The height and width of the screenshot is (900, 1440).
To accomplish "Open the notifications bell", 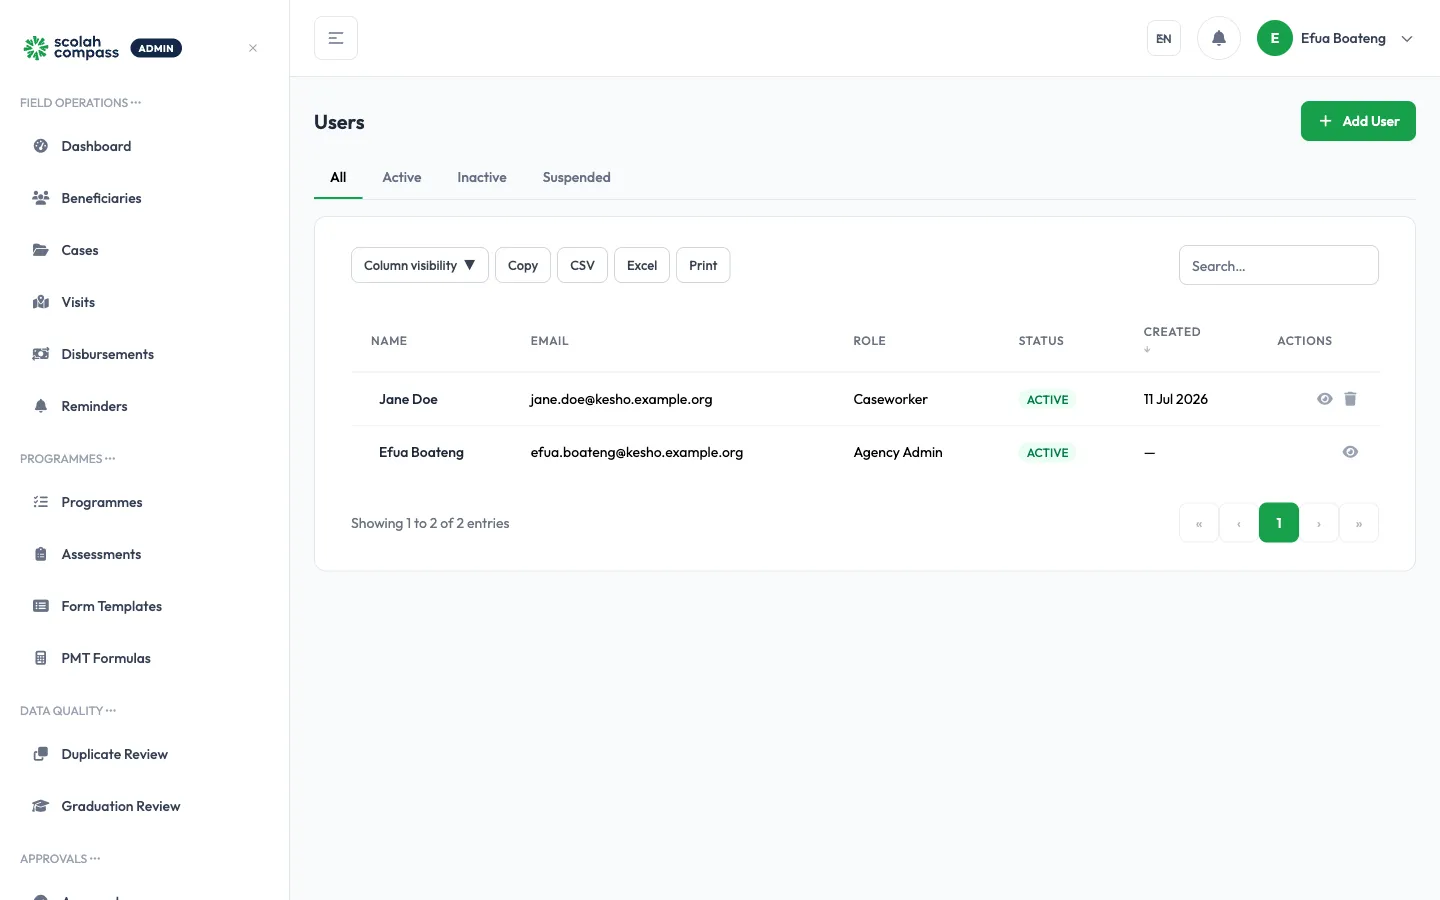I will [x=1218, y=38].
